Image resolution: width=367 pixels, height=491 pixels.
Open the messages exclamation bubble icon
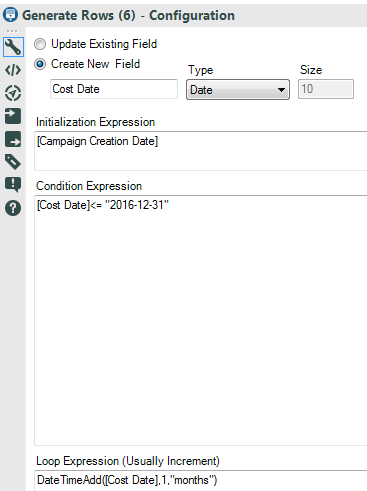(13, 185)
